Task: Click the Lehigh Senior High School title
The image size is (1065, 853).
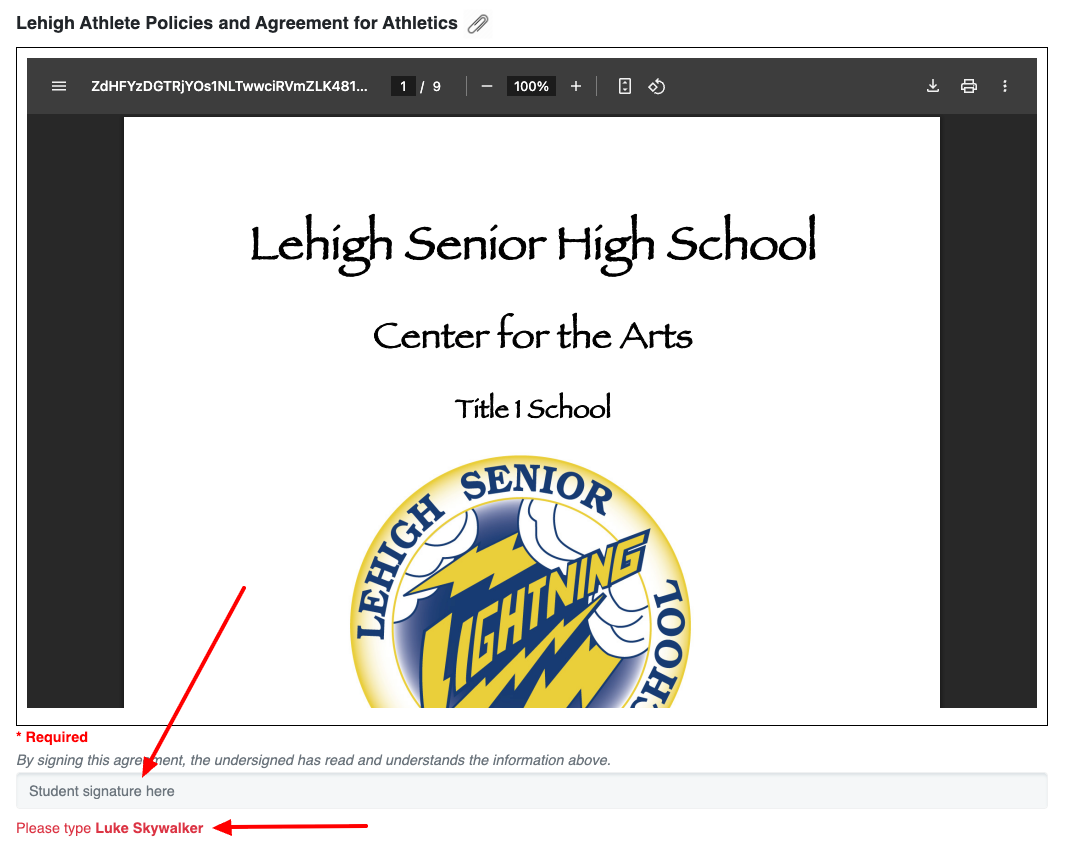Action: pyautogui.click(x=533, y=244)
